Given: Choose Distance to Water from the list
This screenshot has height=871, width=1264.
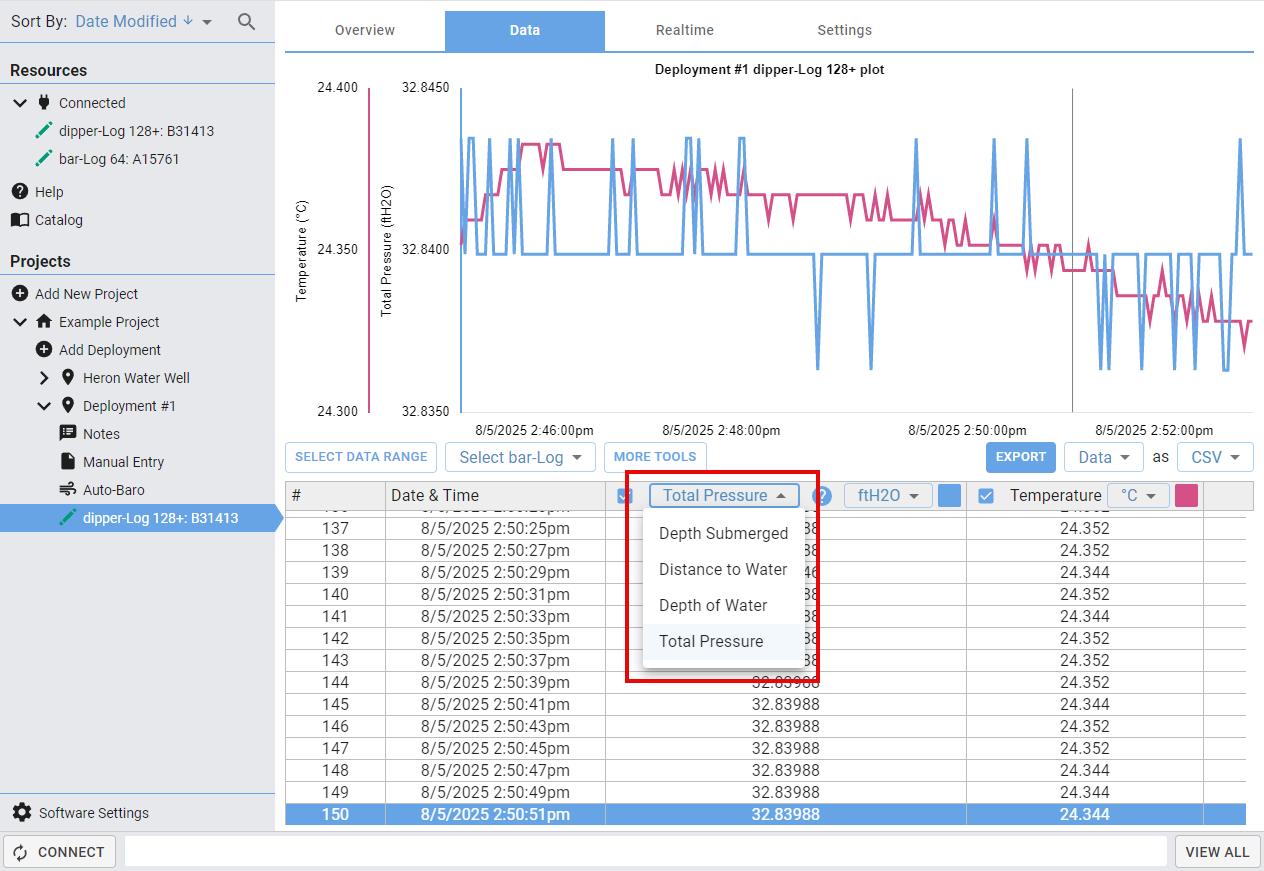Looking at the screenshot, I should [724, 569].
